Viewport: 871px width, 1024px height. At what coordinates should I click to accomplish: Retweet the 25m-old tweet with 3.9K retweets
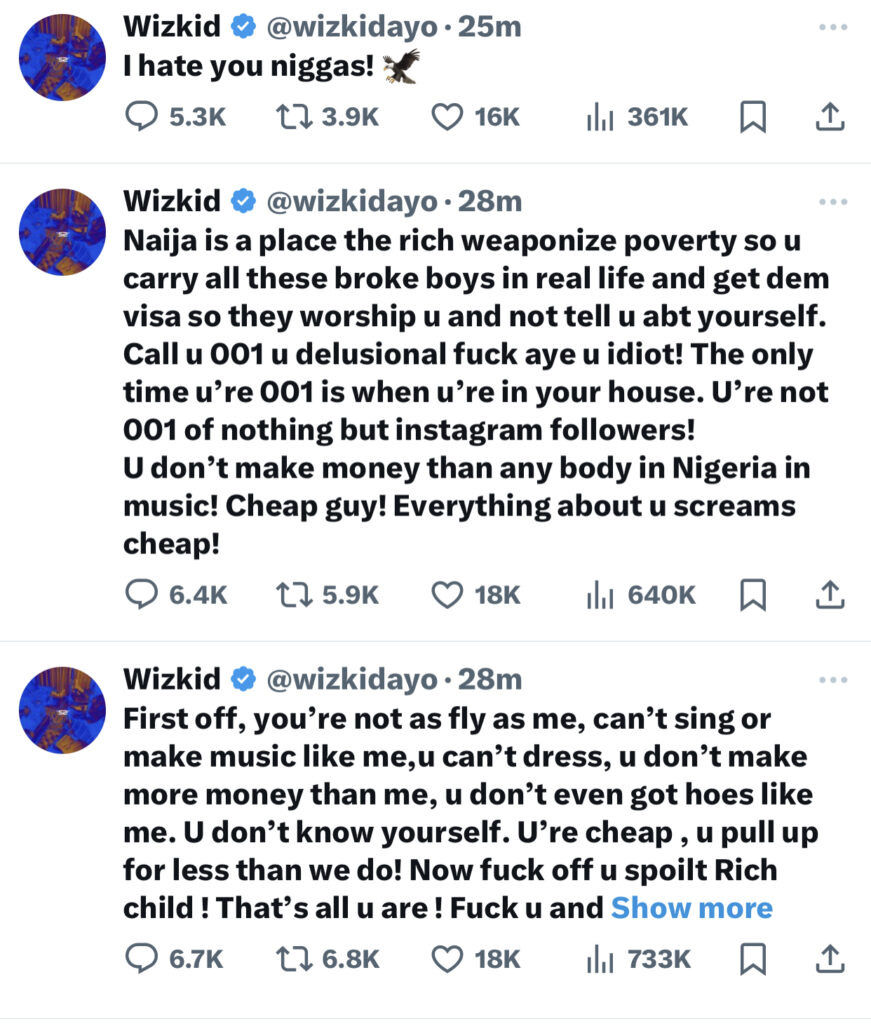[x=292, y=117]
